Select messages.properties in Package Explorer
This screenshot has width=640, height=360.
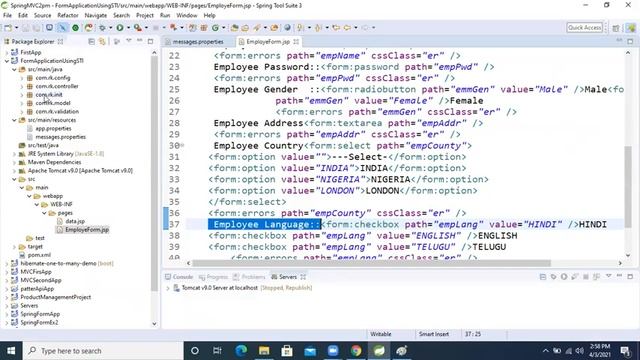pos(60,137)
